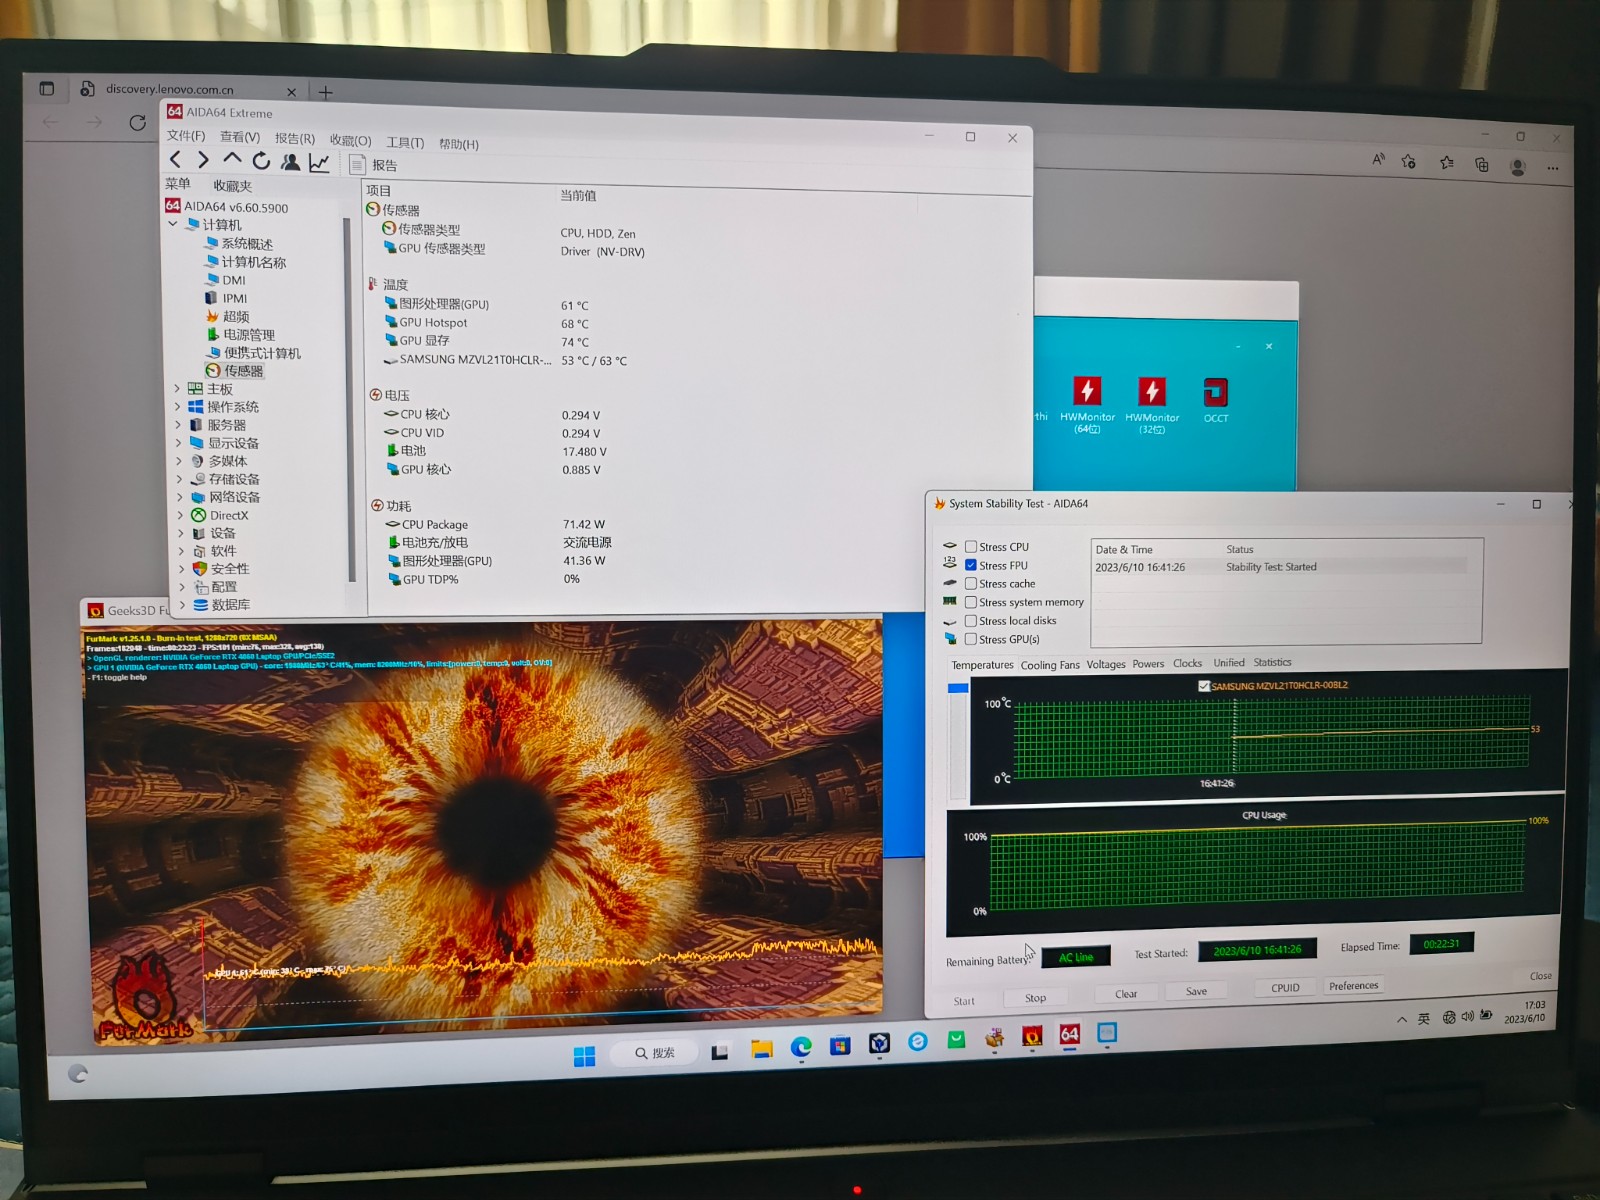Expand the 服务器 tree node
The width and height of the screenshot is (1600, 1200).
coord(179,424)
